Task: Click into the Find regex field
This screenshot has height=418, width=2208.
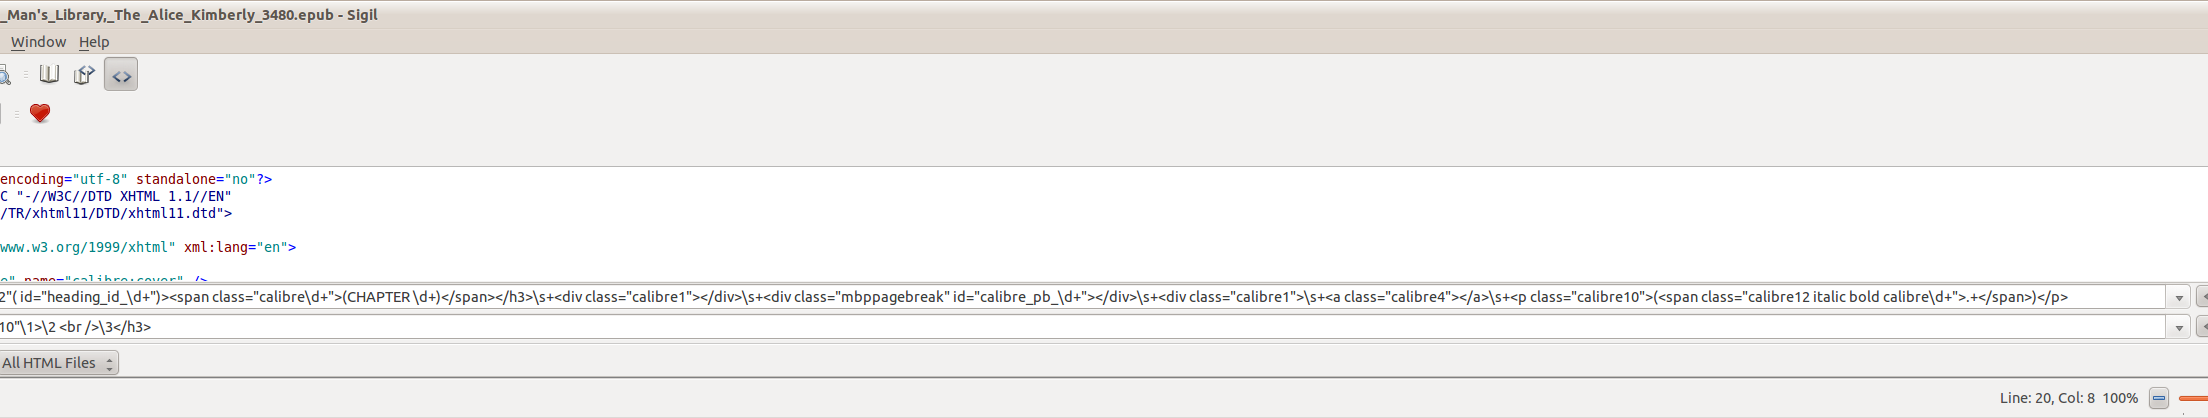Action: pyautogui.click(x=1000, y=297)
